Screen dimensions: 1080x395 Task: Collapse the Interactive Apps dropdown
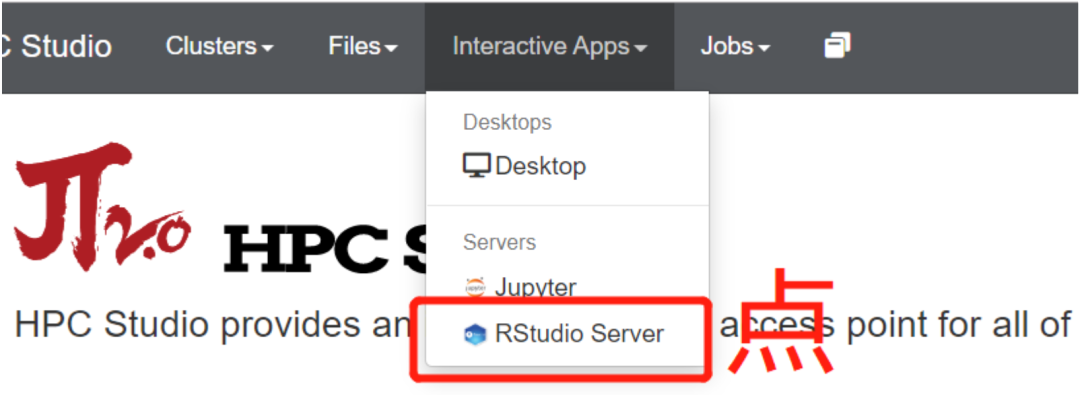(x=549, y=47)
